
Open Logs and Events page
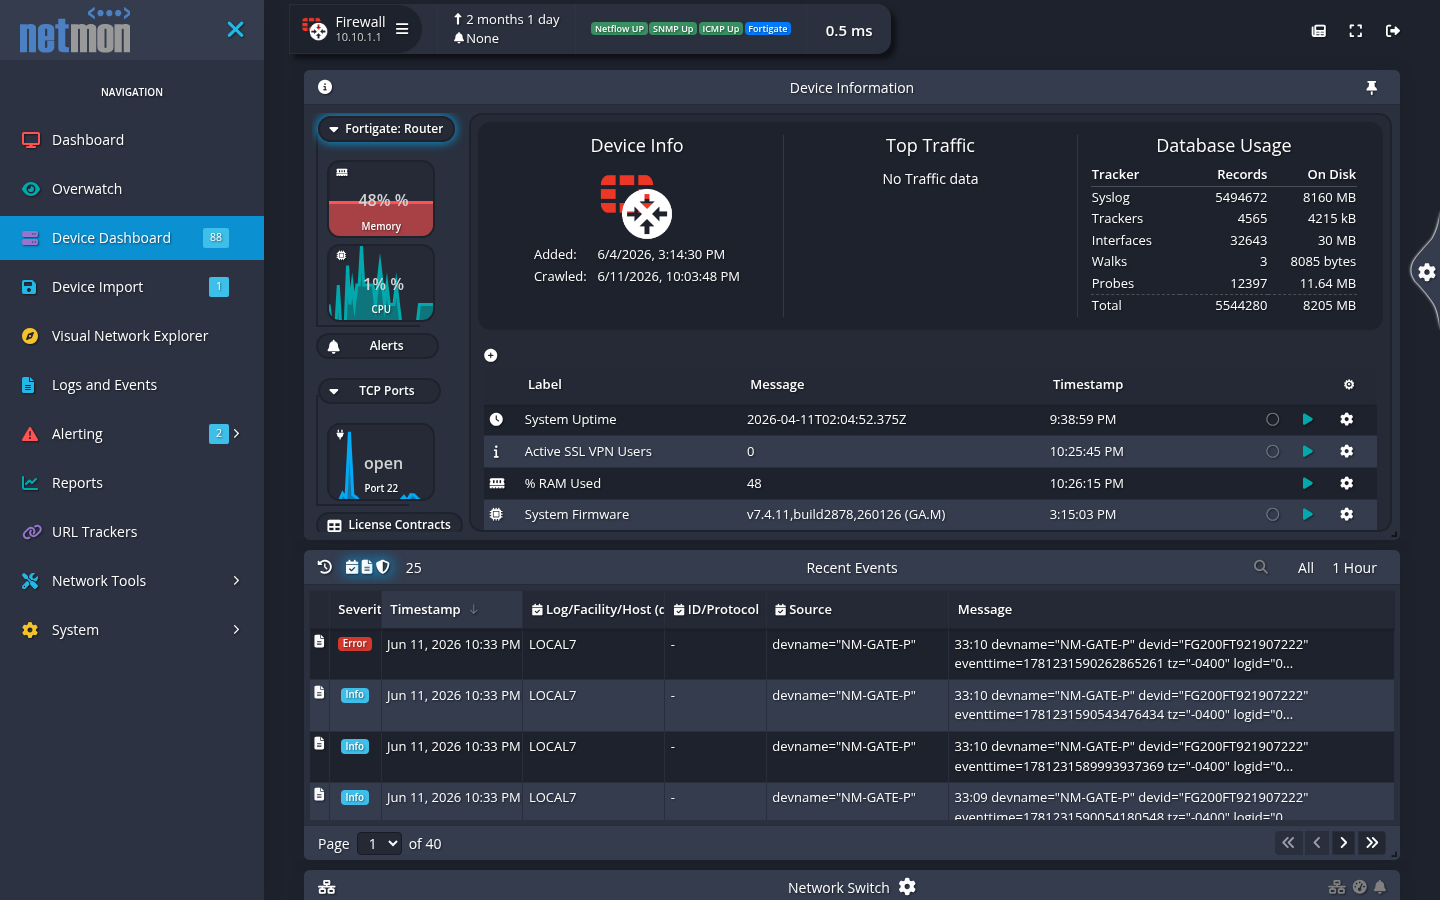coord(132,385)
